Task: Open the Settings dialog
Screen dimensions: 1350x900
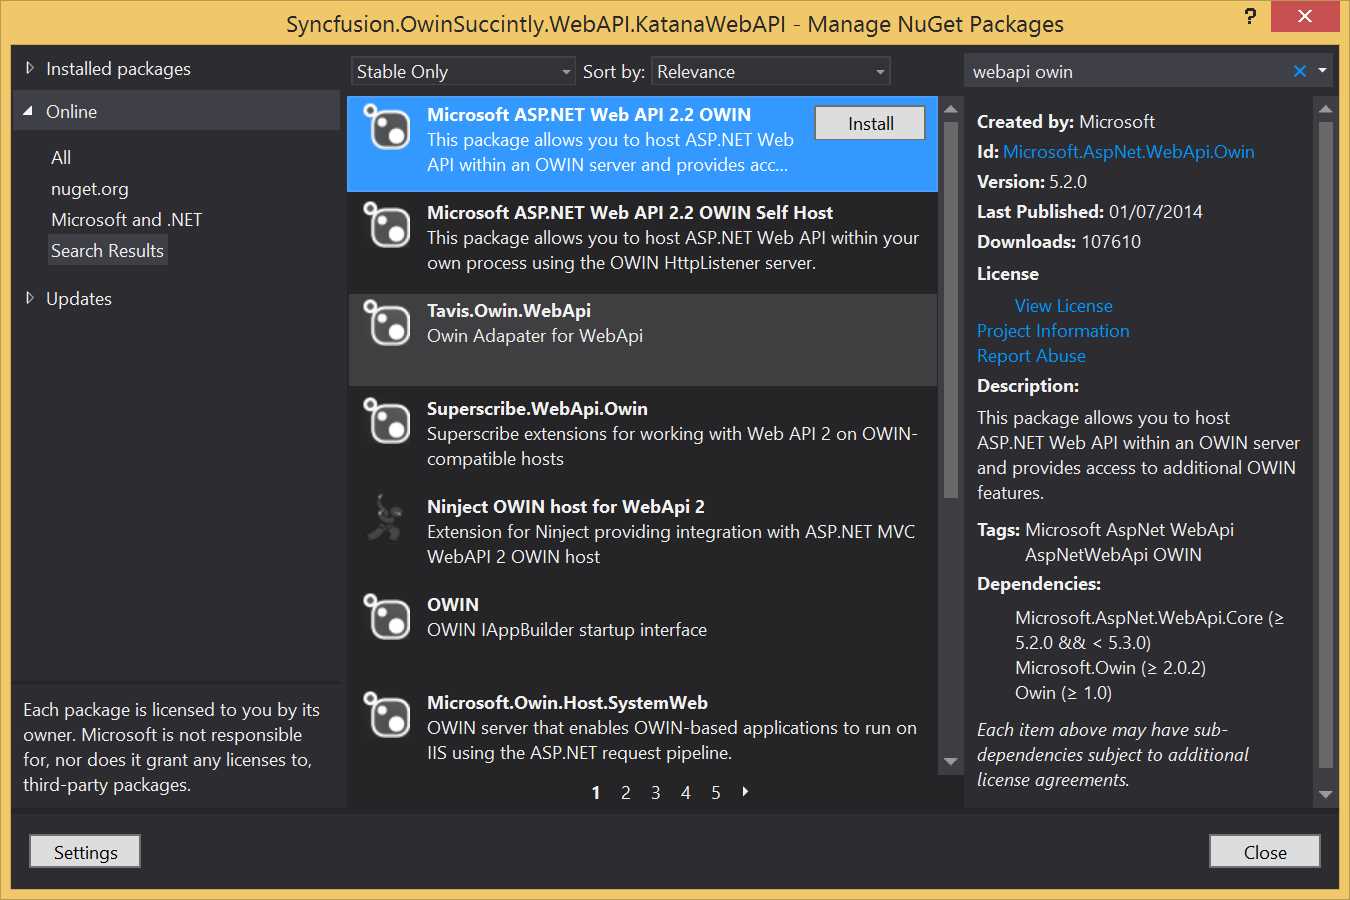Action: (x=85, y=852)
